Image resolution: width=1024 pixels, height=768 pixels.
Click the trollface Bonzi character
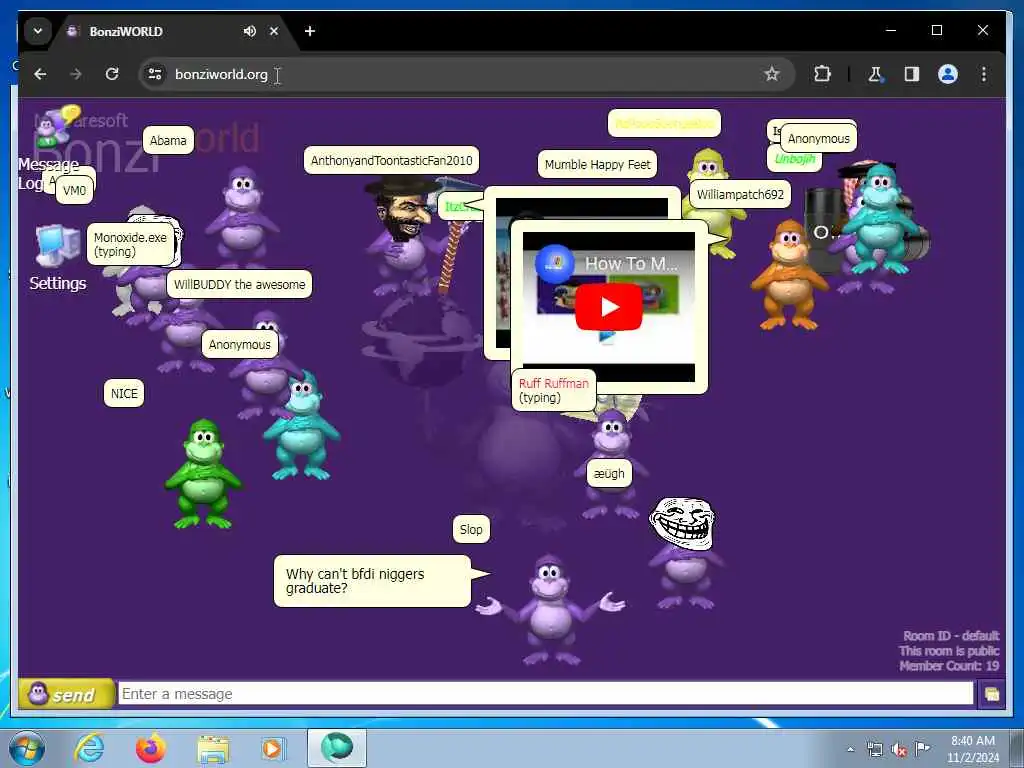click(x=685, y=552)
